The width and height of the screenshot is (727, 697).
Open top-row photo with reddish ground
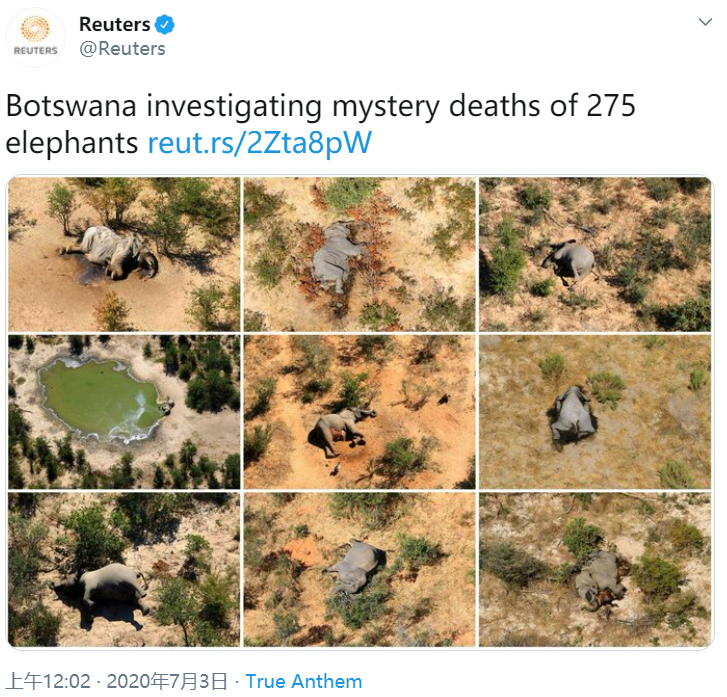359,254
